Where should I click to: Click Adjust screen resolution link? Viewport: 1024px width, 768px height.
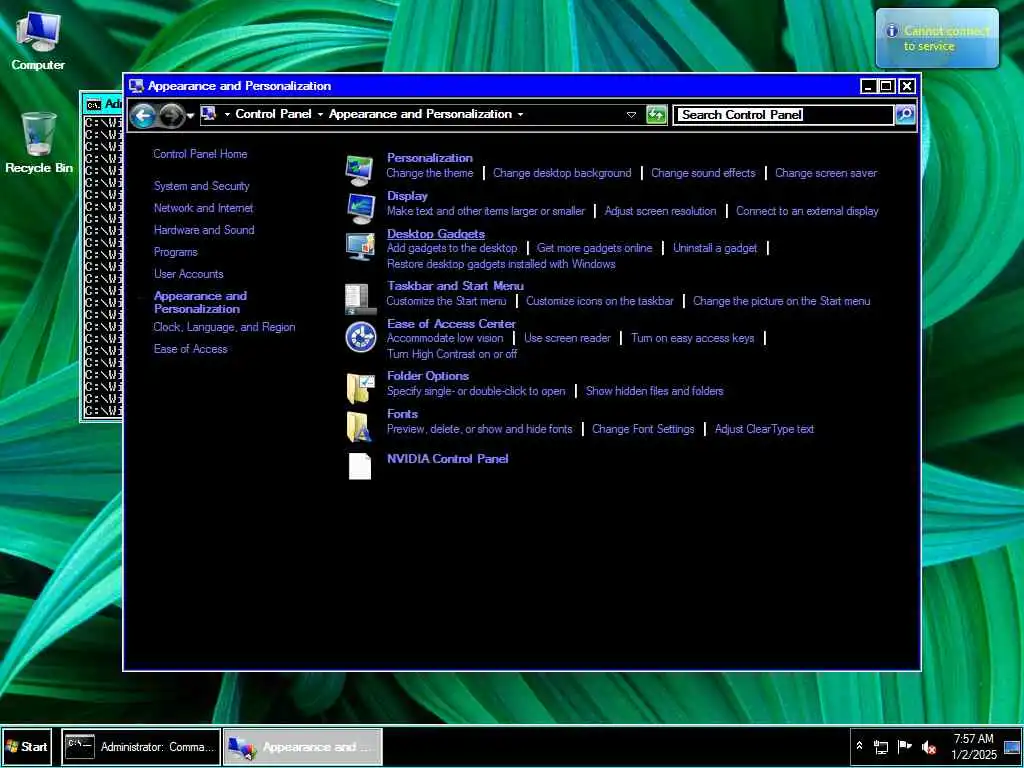(x=660, y=211)
